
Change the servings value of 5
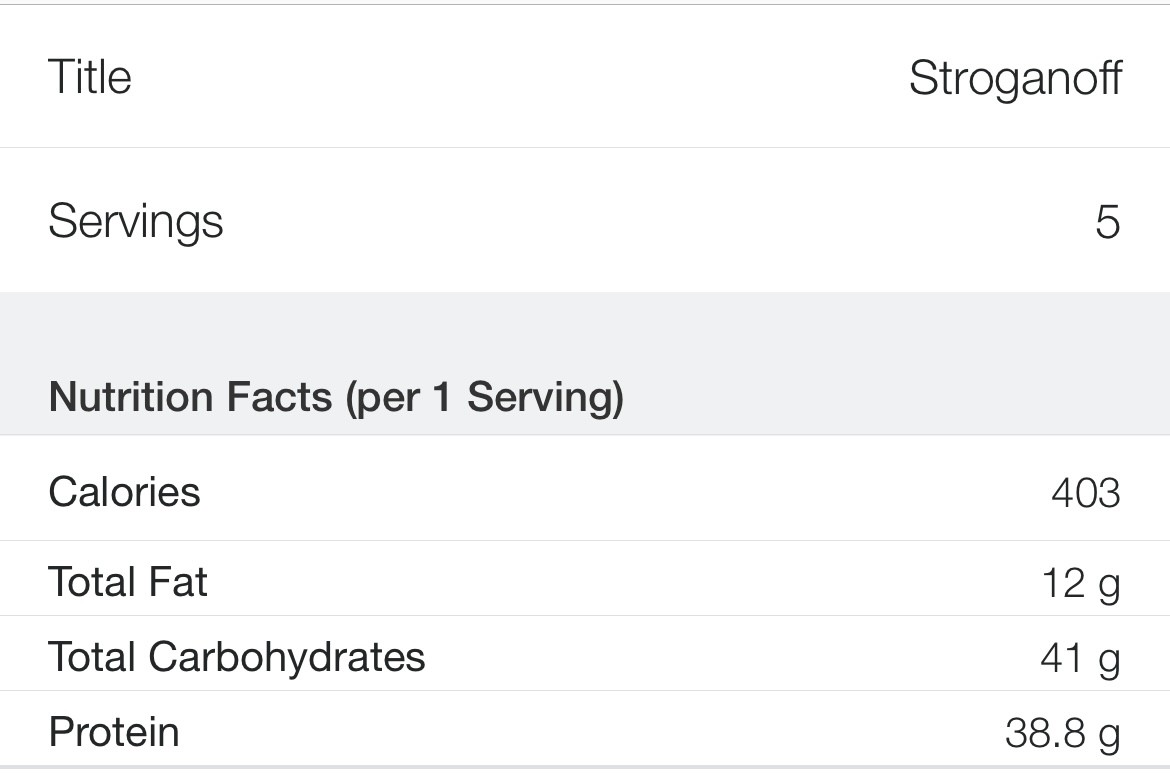1107,221
